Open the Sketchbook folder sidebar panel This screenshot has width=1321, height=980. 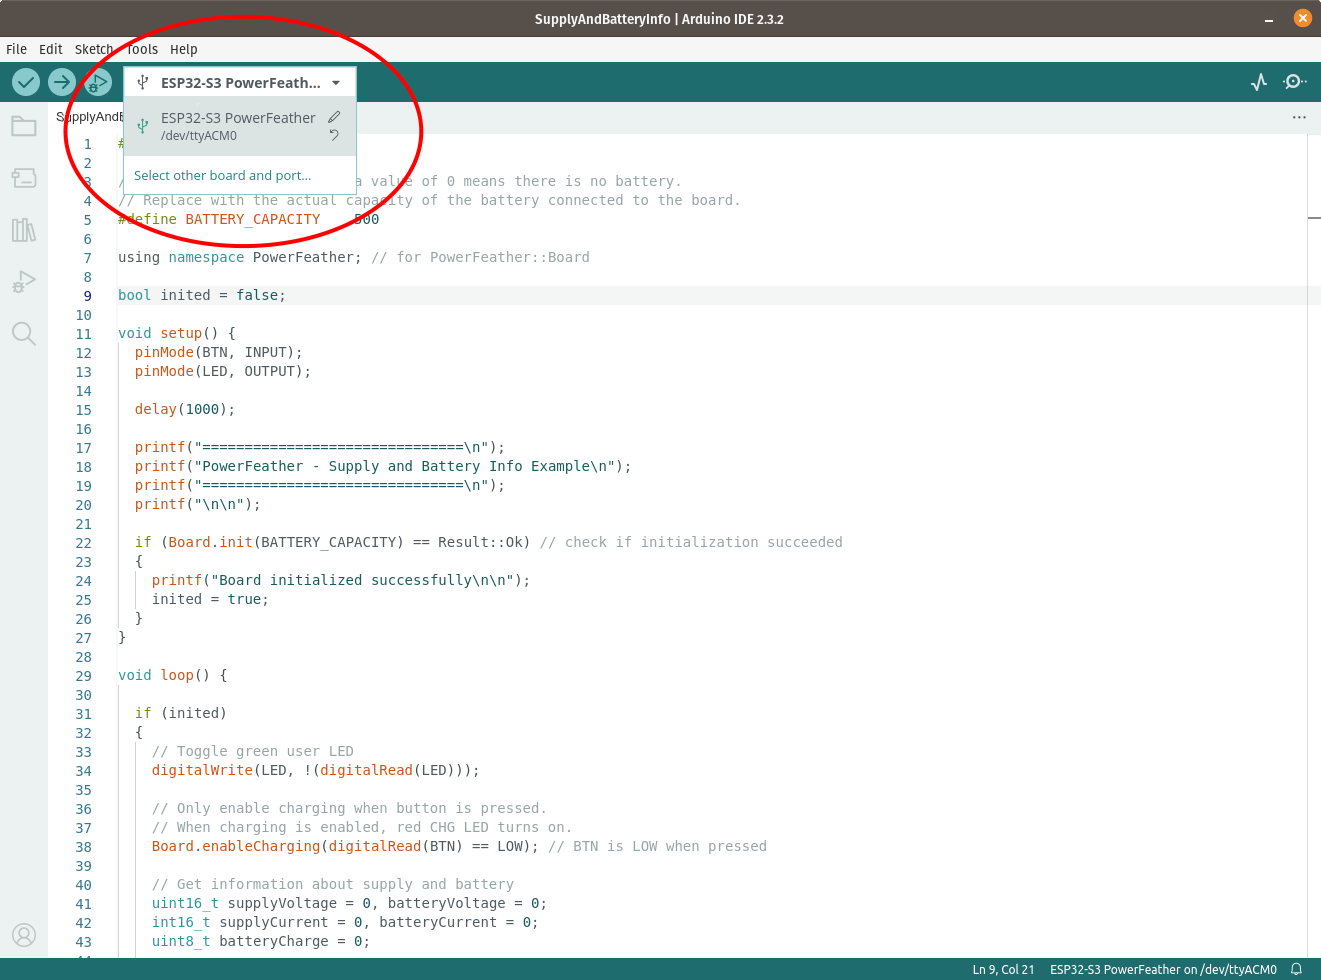(x=24, y=126)
